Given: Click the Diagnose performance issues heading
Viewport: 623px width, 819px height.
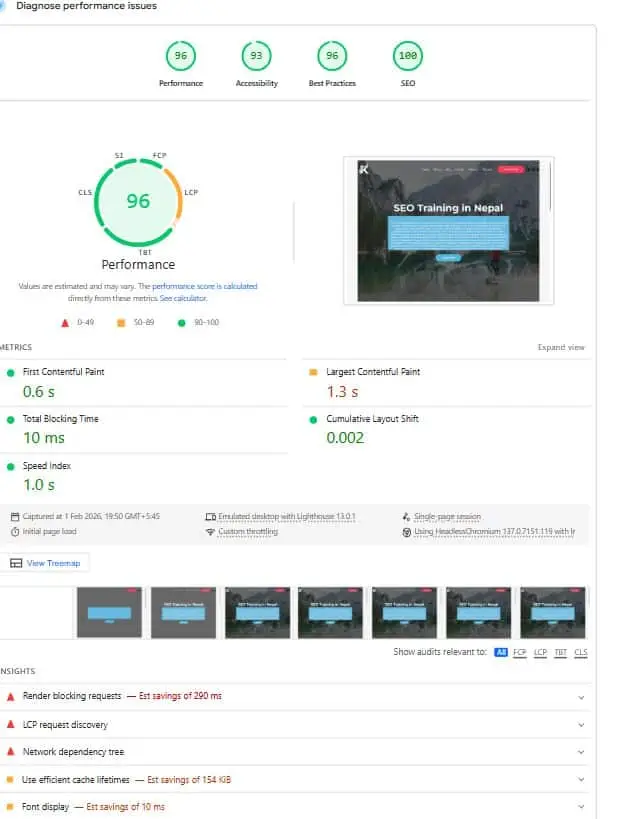Looking at the screenshot, I should tap(86, 6).
